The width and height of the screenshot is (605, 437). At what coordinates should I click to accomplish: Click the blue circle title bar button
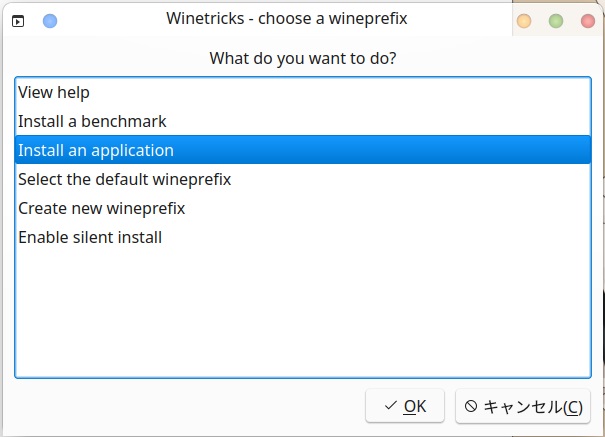coord(51,20)
